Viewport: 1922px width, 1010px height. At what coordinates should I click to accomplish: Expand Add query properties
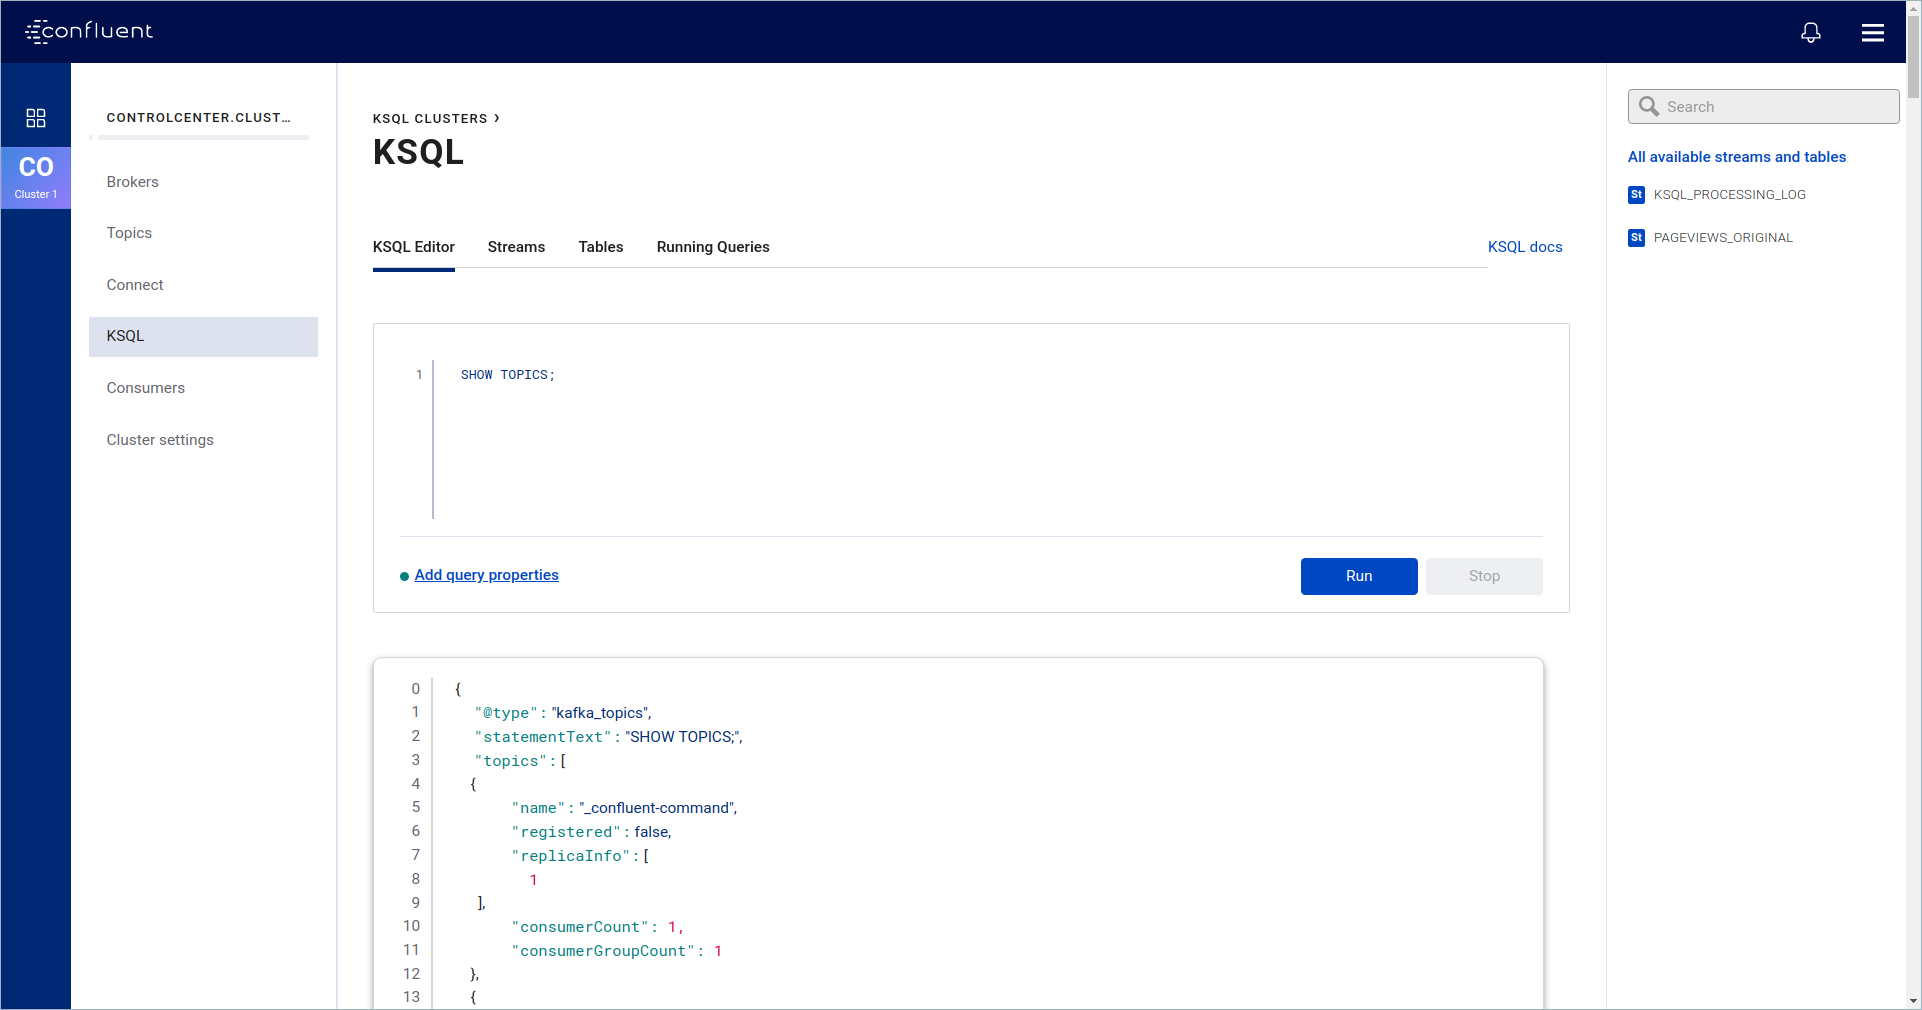coord(486,575)
